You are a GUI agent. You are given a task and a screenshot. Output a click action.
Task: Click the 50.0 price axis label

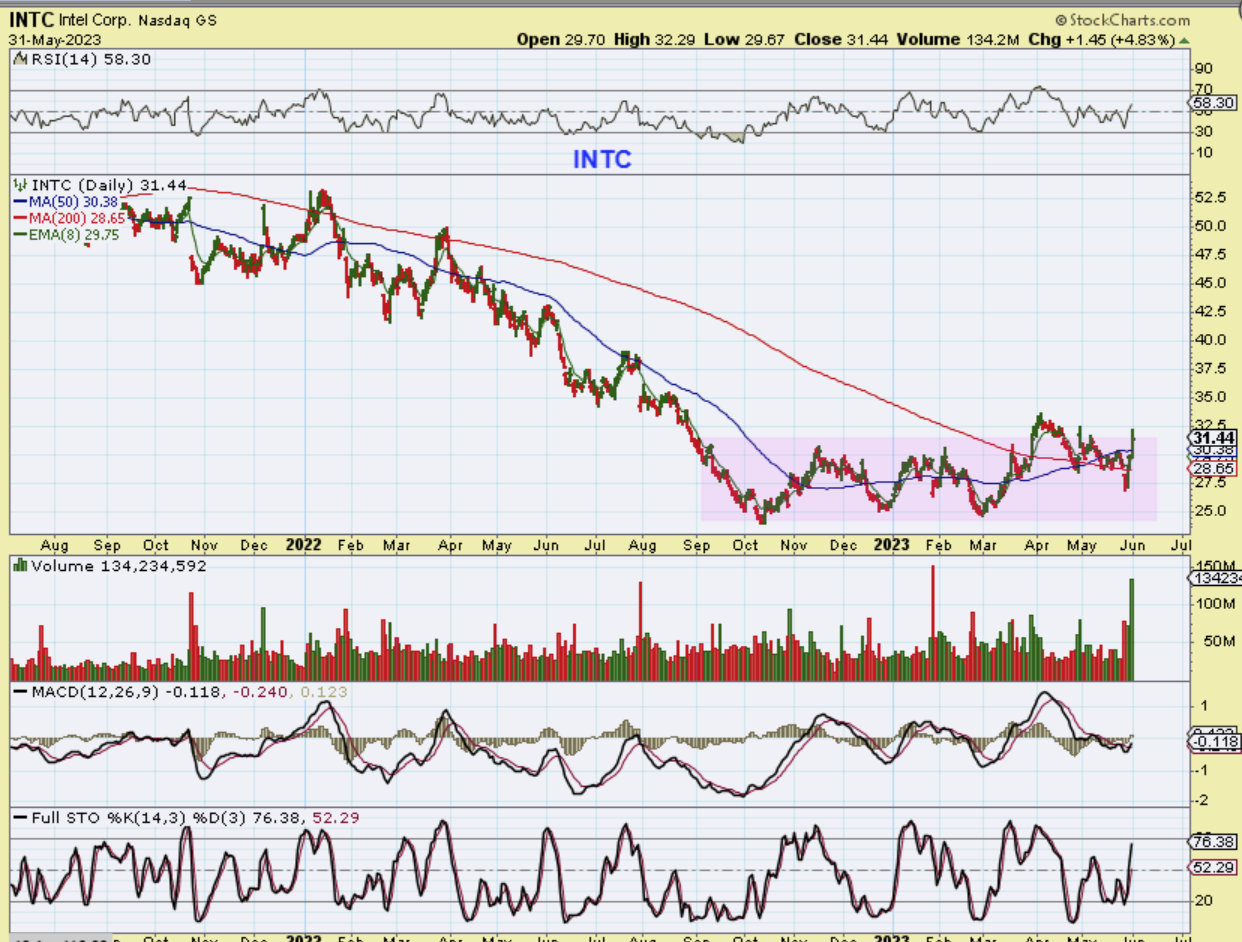click(1211, 226)
